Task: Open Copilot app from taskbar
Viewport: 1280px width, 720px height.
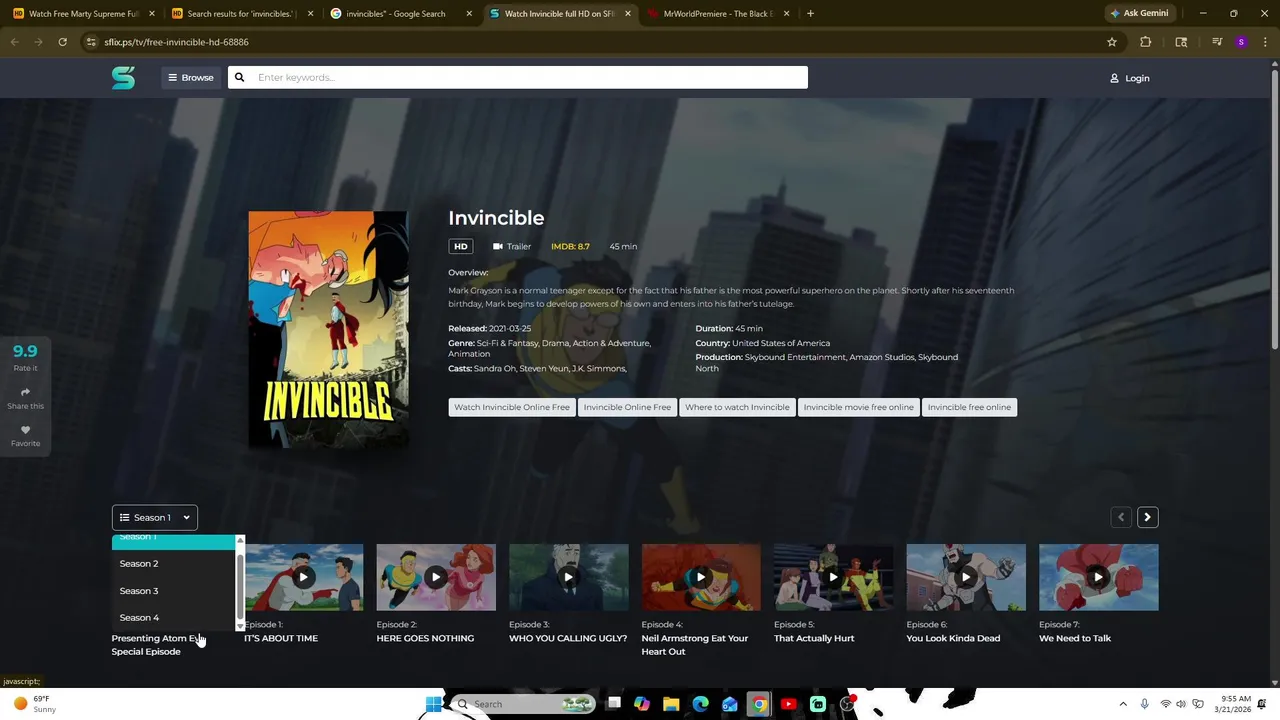Action: point(641,704)
